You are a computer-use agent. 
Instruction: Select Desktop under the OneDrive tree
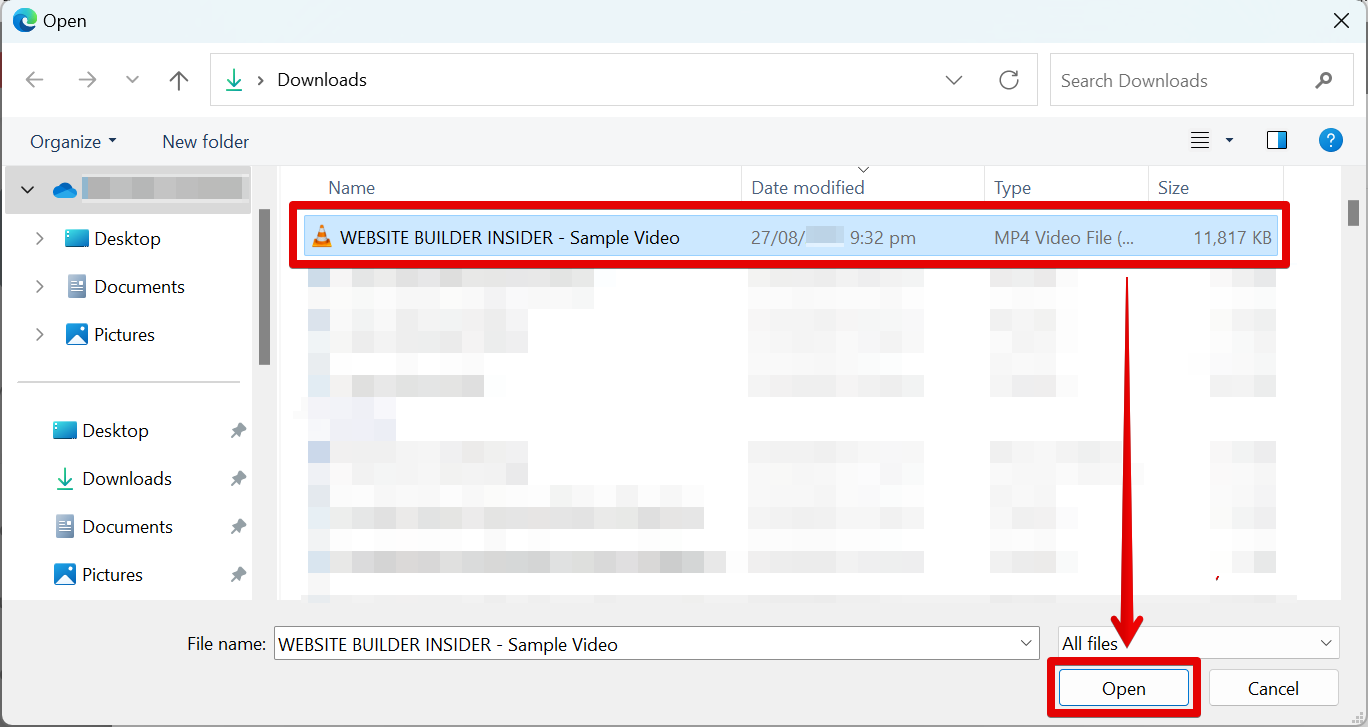click(x=127, y=239)
